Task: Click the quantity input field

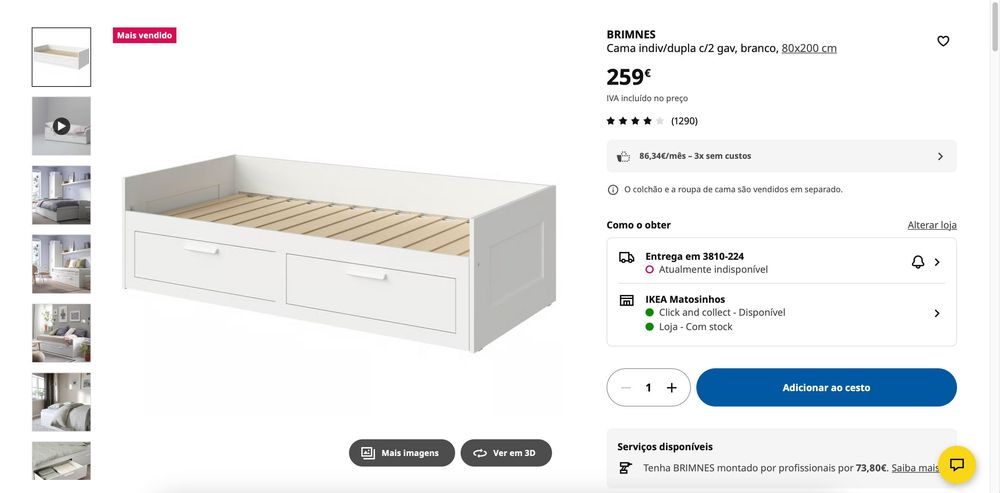Action: [648, 388]
